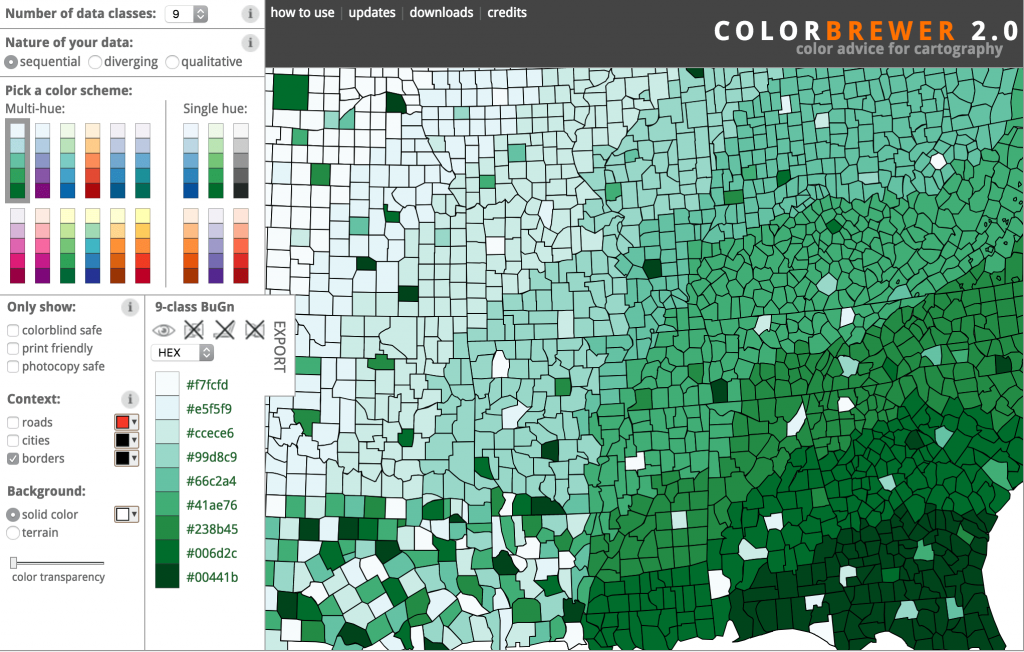Click the crossed-out photocopy-safe icon

point(253,328)
